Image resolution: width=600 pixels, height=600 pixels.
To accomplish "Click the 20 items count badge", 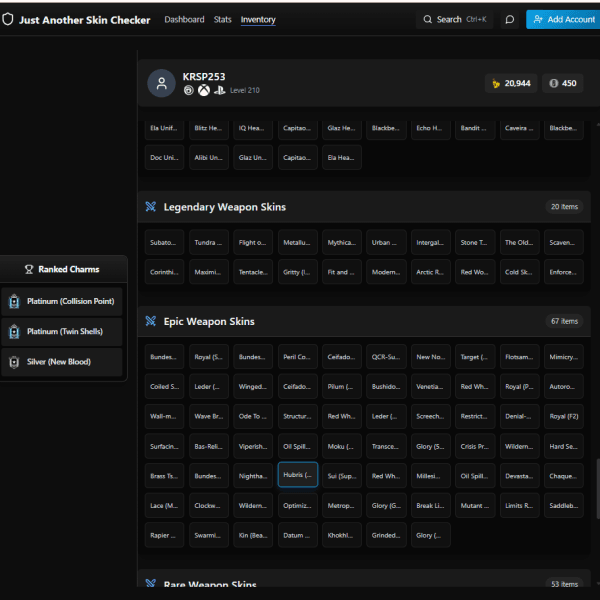I will [564, 207].
